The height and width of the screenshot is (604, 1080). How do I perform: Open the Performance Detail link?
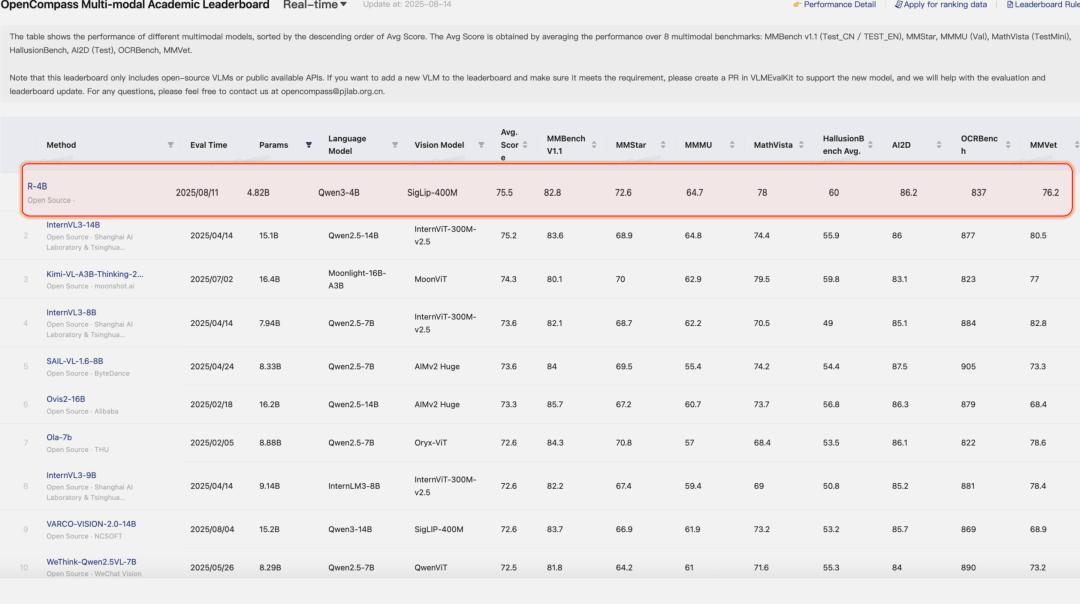click(834, 5)
